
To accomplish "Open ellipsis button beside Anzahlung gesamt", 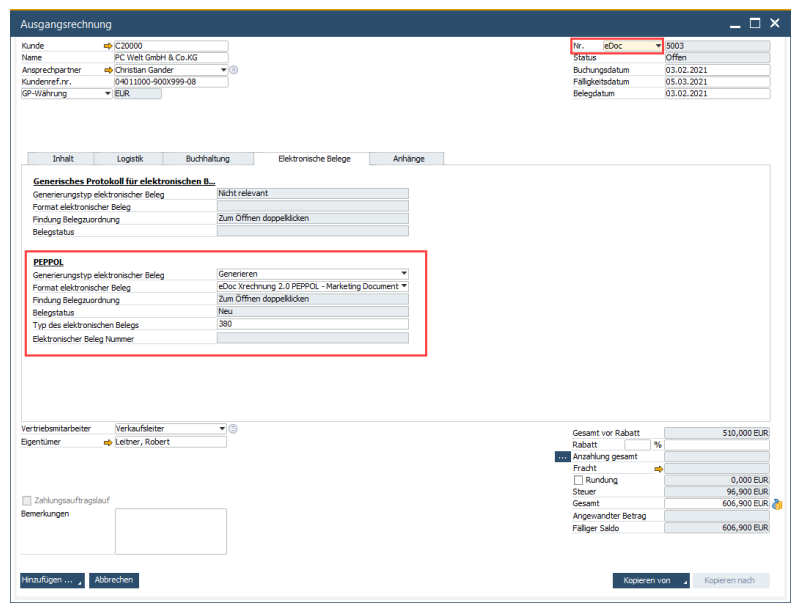I will (562, 457).
